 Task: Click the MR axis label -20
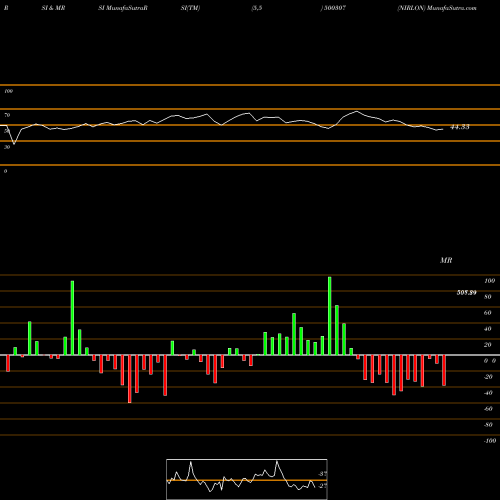pyautogui.click(x=488, y=377)
